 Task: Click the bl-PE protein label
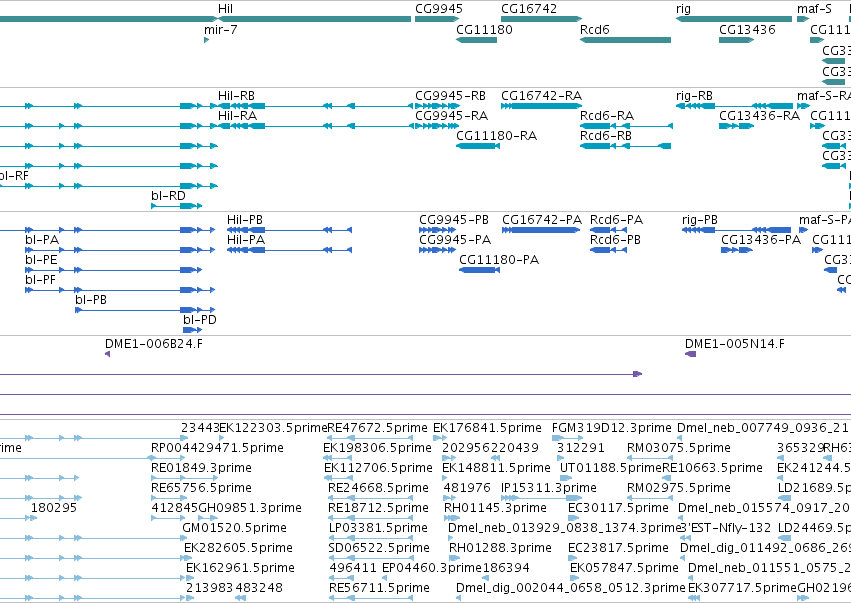[x=41, y=260]
